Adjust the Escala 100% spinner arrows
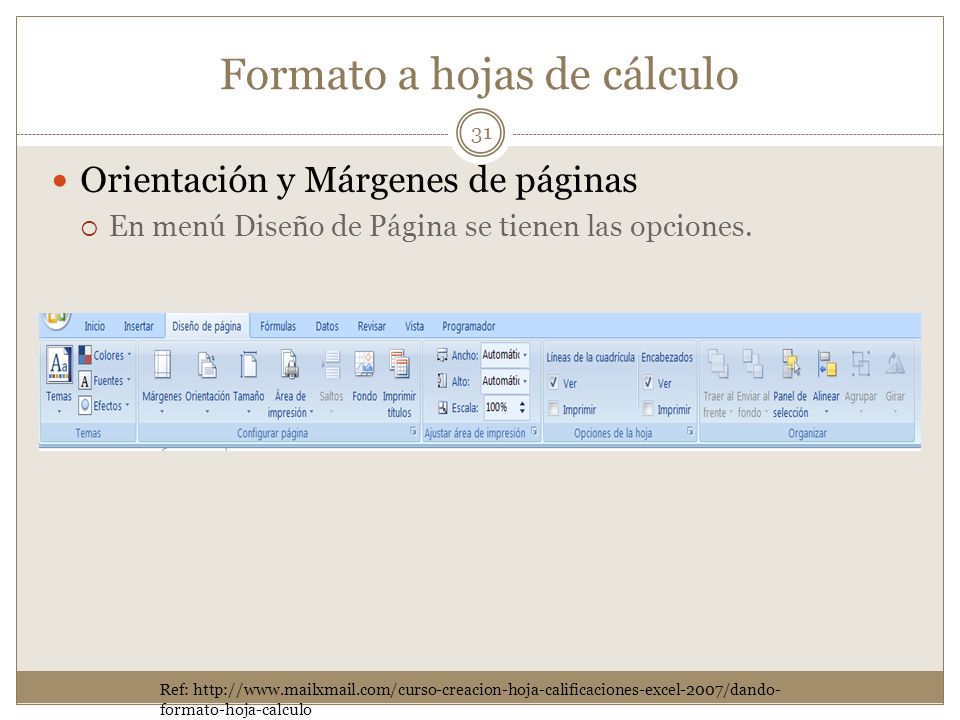The height and width of the screenshot is (720, 960). coord(522,407)
